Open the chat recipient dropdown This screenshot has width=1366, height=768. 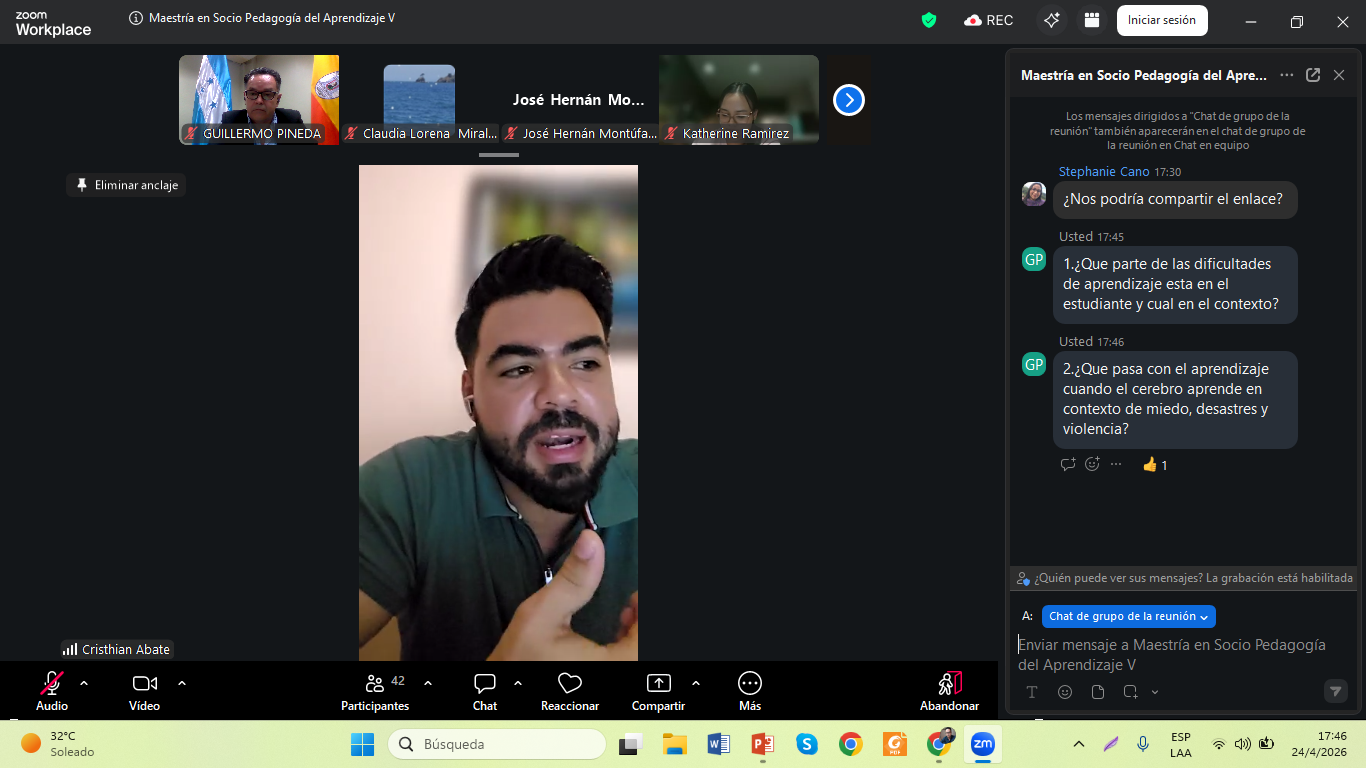1128,617
